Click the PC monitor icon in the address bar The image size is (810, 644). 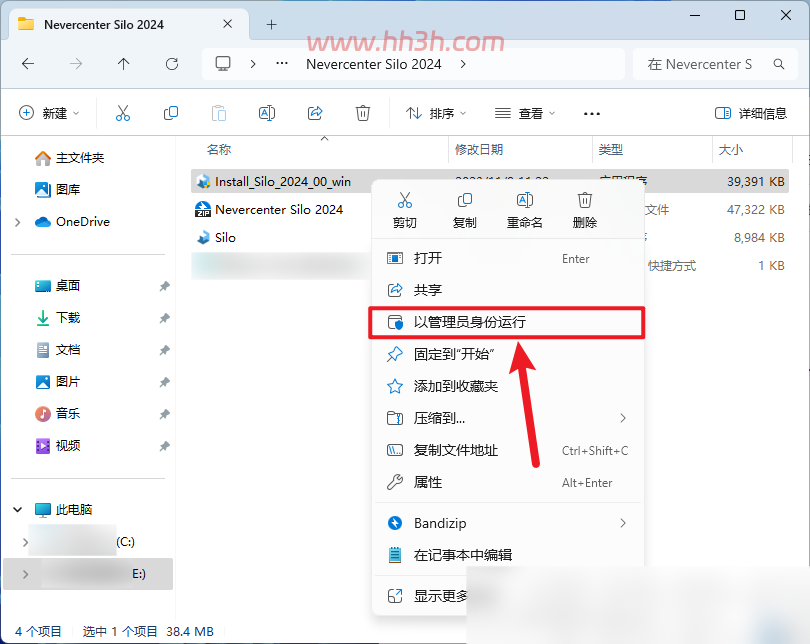(223, 64)
